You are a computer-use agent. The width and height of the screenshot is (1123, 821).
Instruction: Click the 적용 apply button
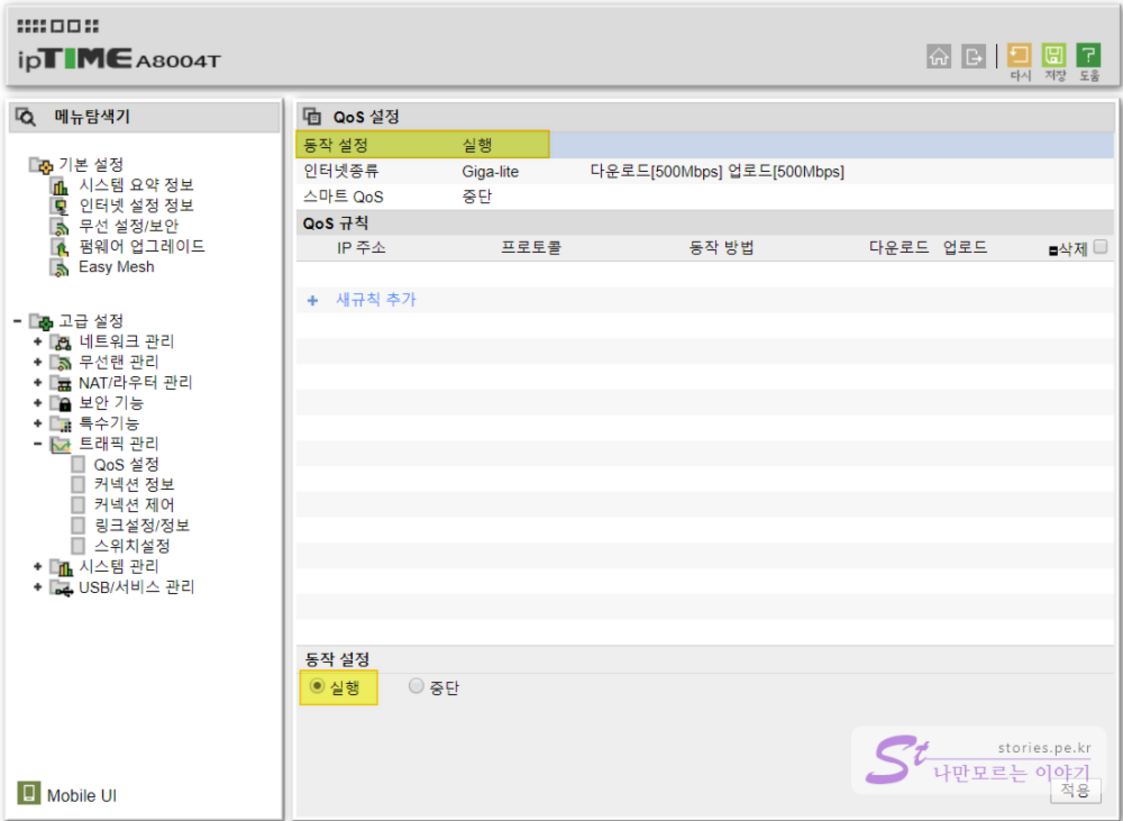(1075, 790)
